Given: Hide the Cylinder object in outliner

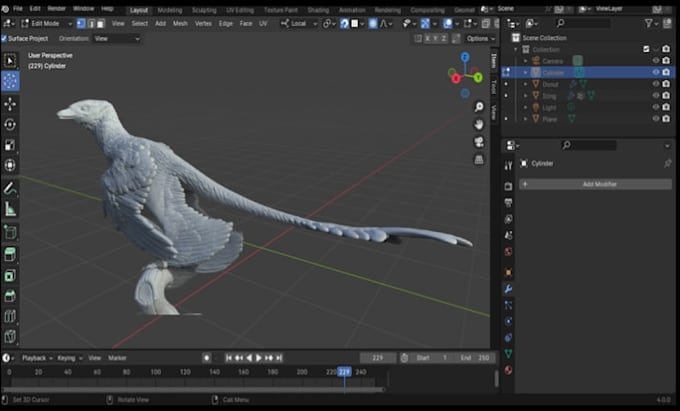Looking at the screenshot, I should pyautogui.click(x=656, y=72).
